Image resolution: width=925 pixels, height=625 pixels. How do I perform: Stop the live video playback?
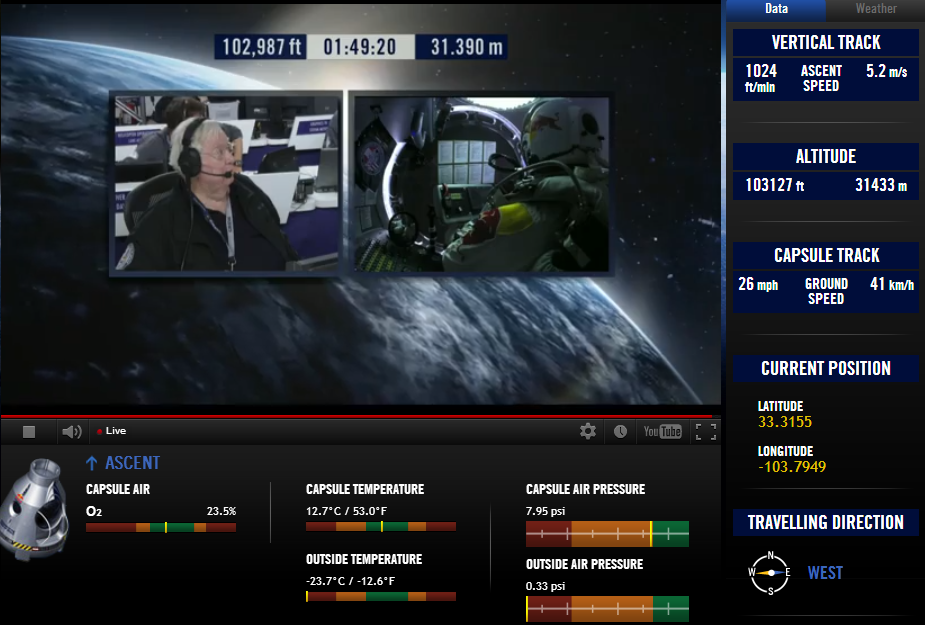pyautogui.click(x=29, y=432)
